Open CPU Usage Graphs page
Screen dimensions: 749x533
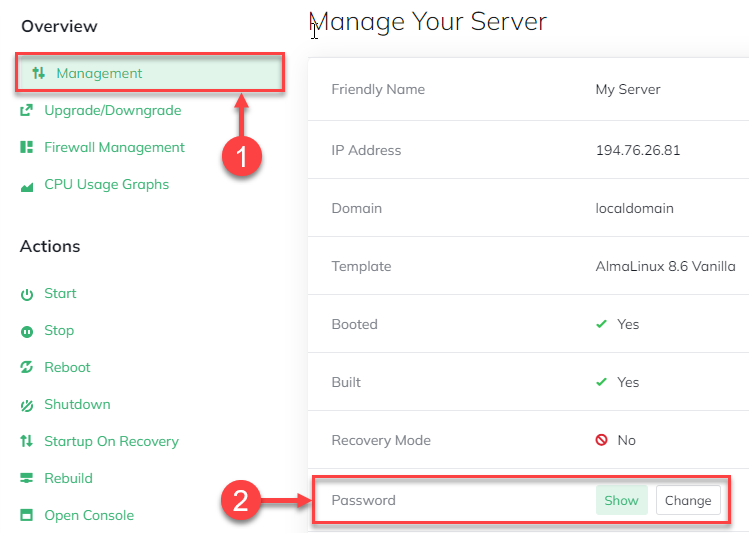click(x=106, y=184)
